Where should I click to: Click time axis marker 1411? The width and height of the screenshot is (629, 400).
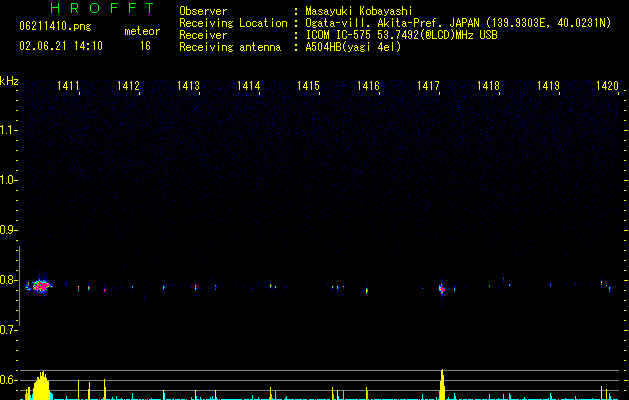click(69, 86)
